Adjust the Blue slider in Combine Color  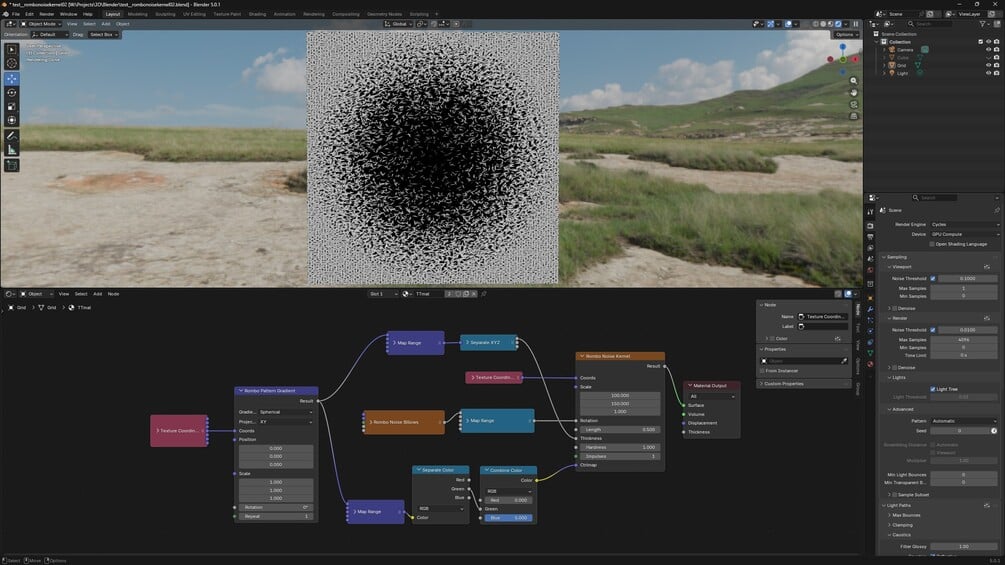point(508,518)
